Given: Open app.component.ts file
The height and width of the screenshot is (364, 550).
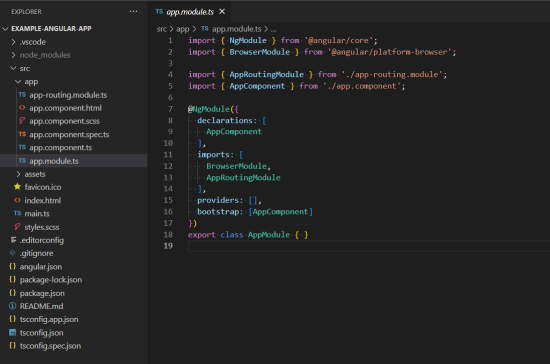Looking at the screenshot, I should [60, 148].
